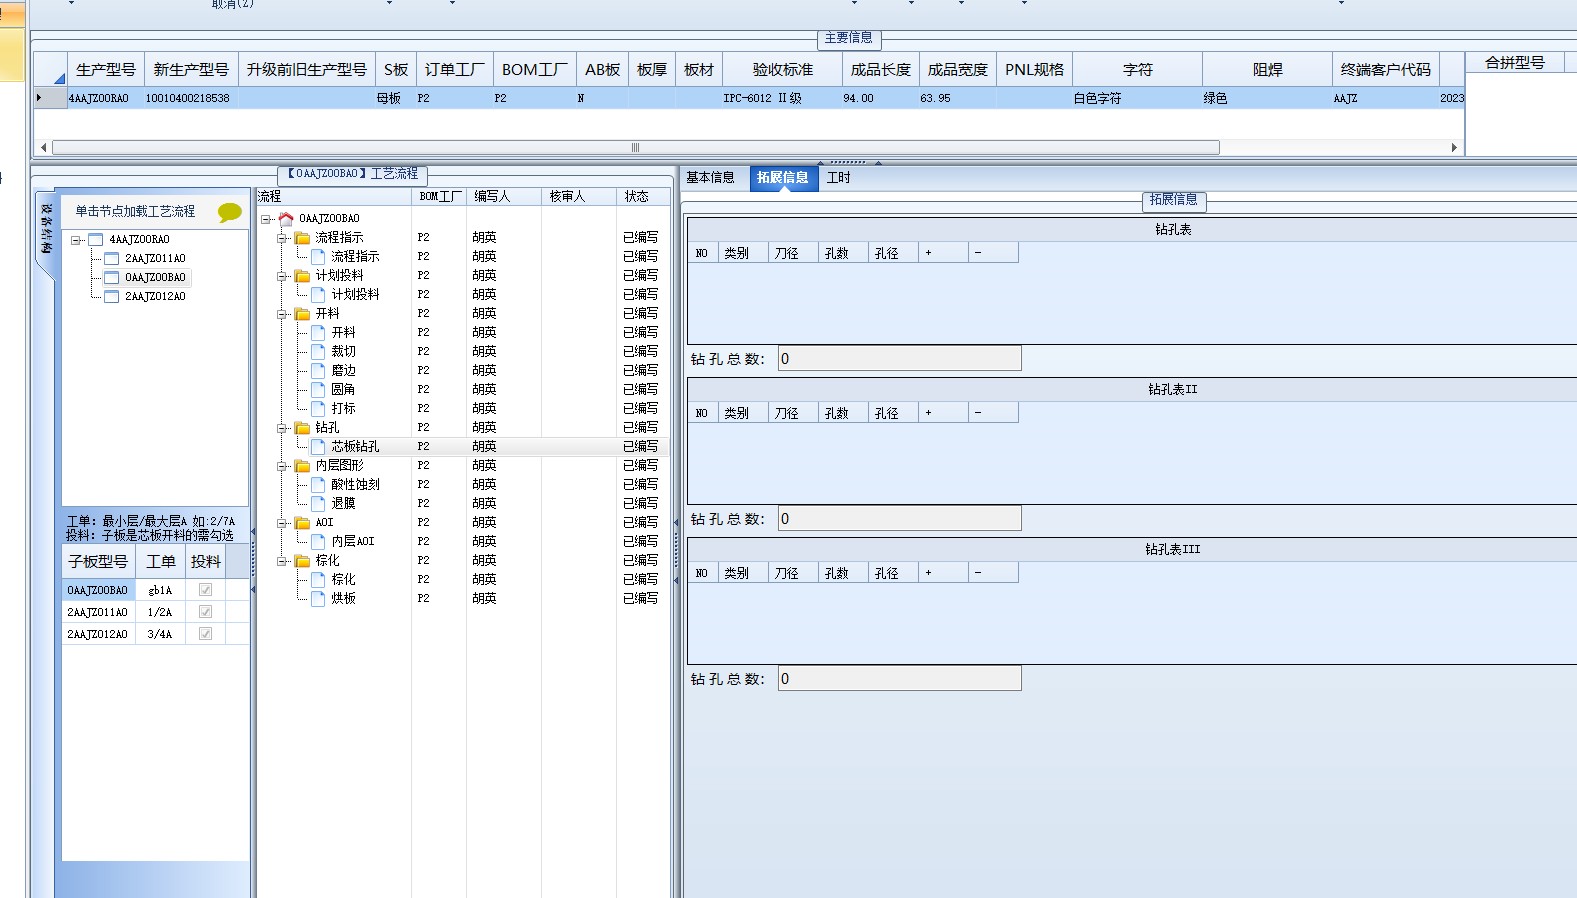This screenshot has height=898, width=1577.
Task: Click the document icon beside 烘板
Action: tap(318, 598)
